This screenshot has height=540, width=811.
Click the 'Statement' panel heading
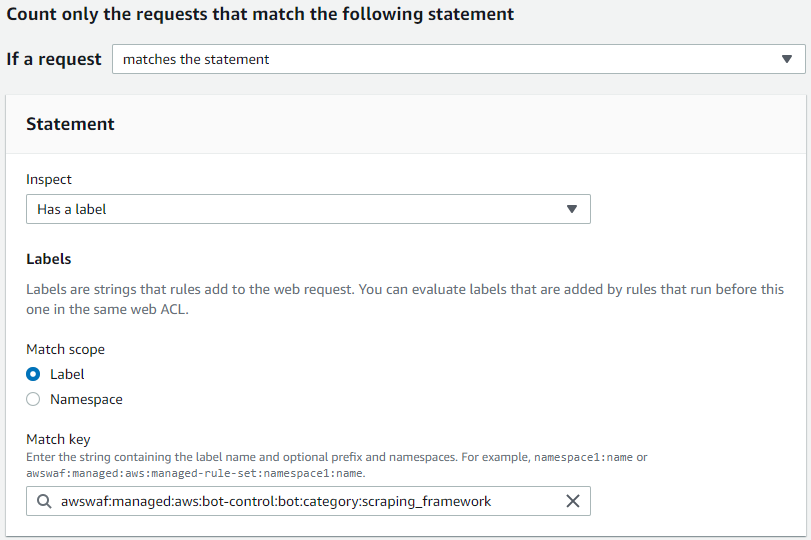pos(70,124)
